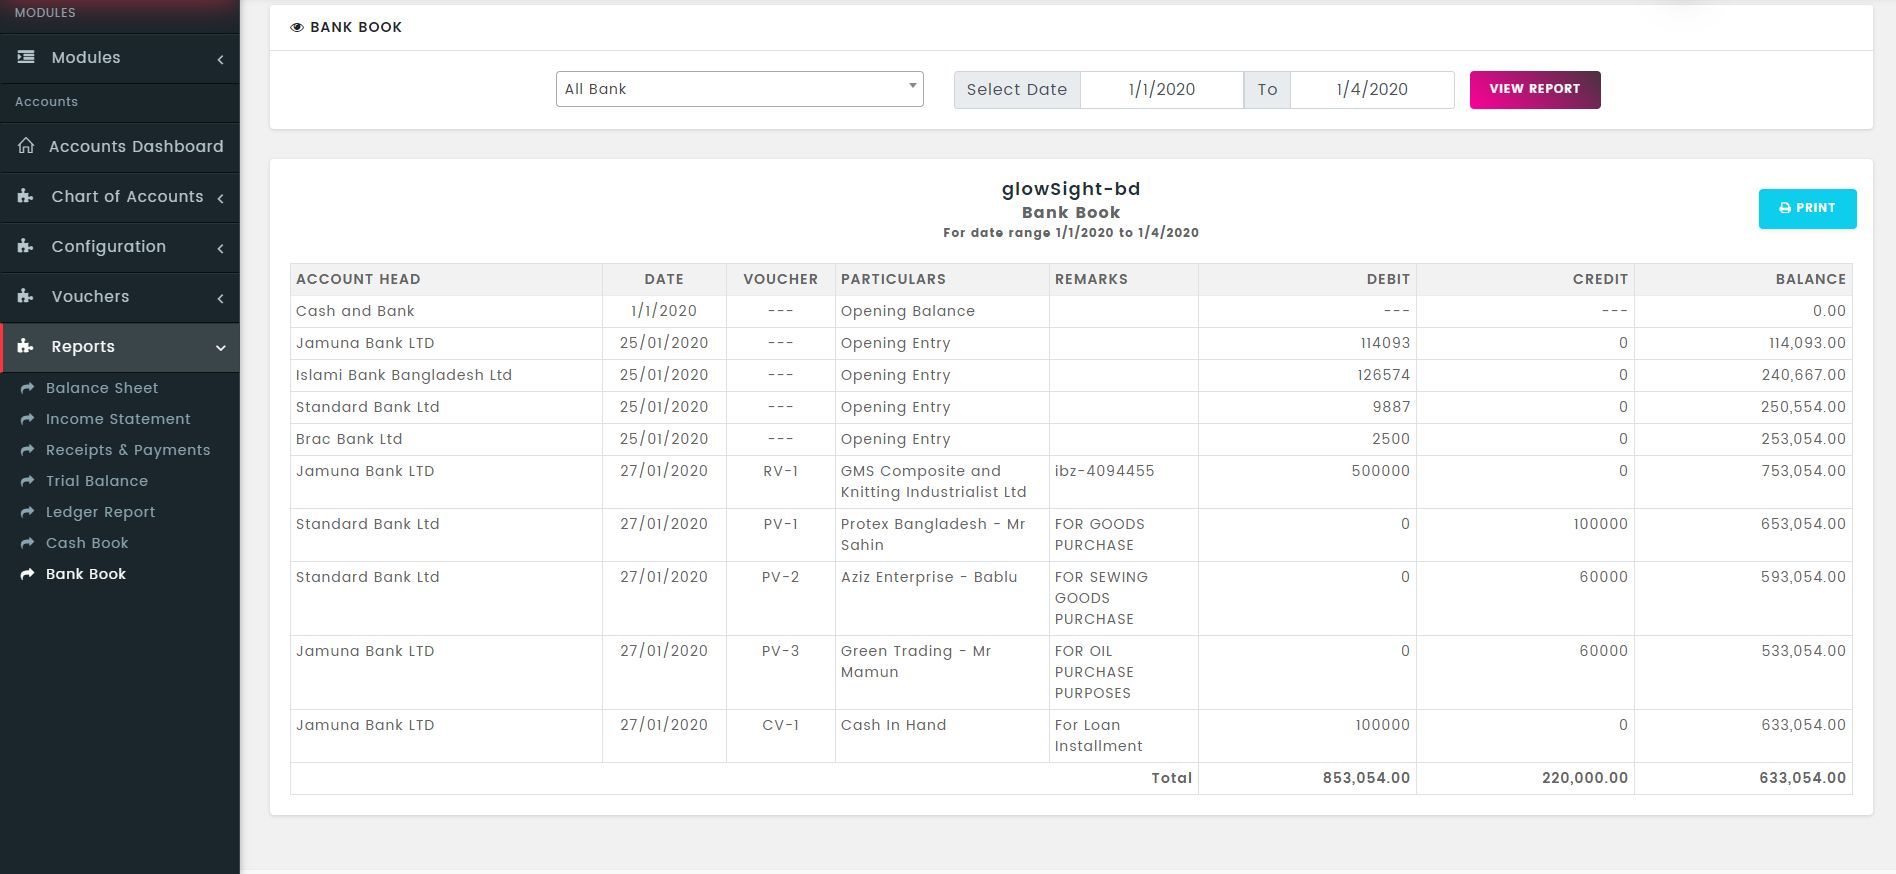1896x874 pixels.
Task: Click the Balance column header
Action: pyautogui.click(x=1743, y=279)
